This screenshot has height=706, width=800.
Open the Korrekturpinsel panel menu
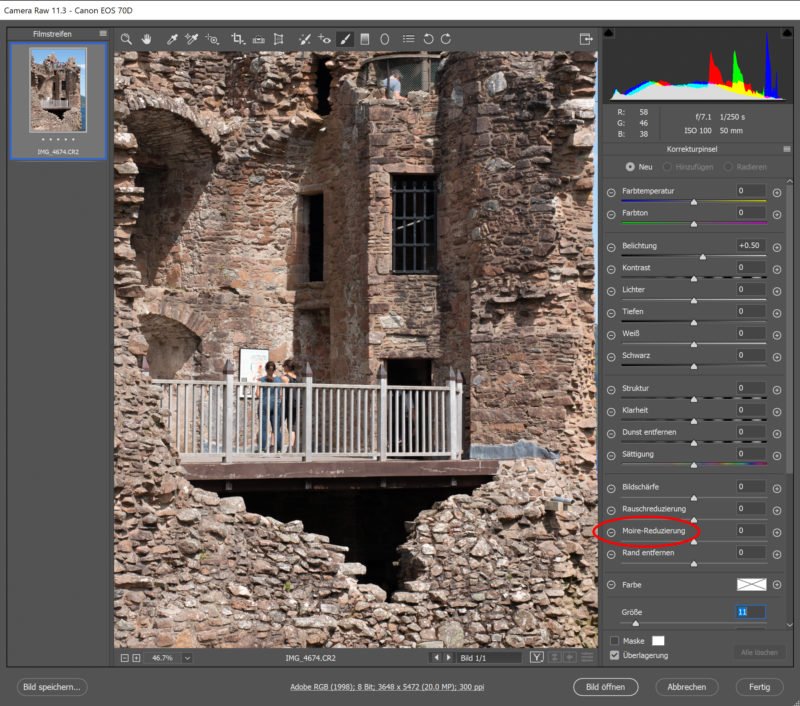point(787,148)
